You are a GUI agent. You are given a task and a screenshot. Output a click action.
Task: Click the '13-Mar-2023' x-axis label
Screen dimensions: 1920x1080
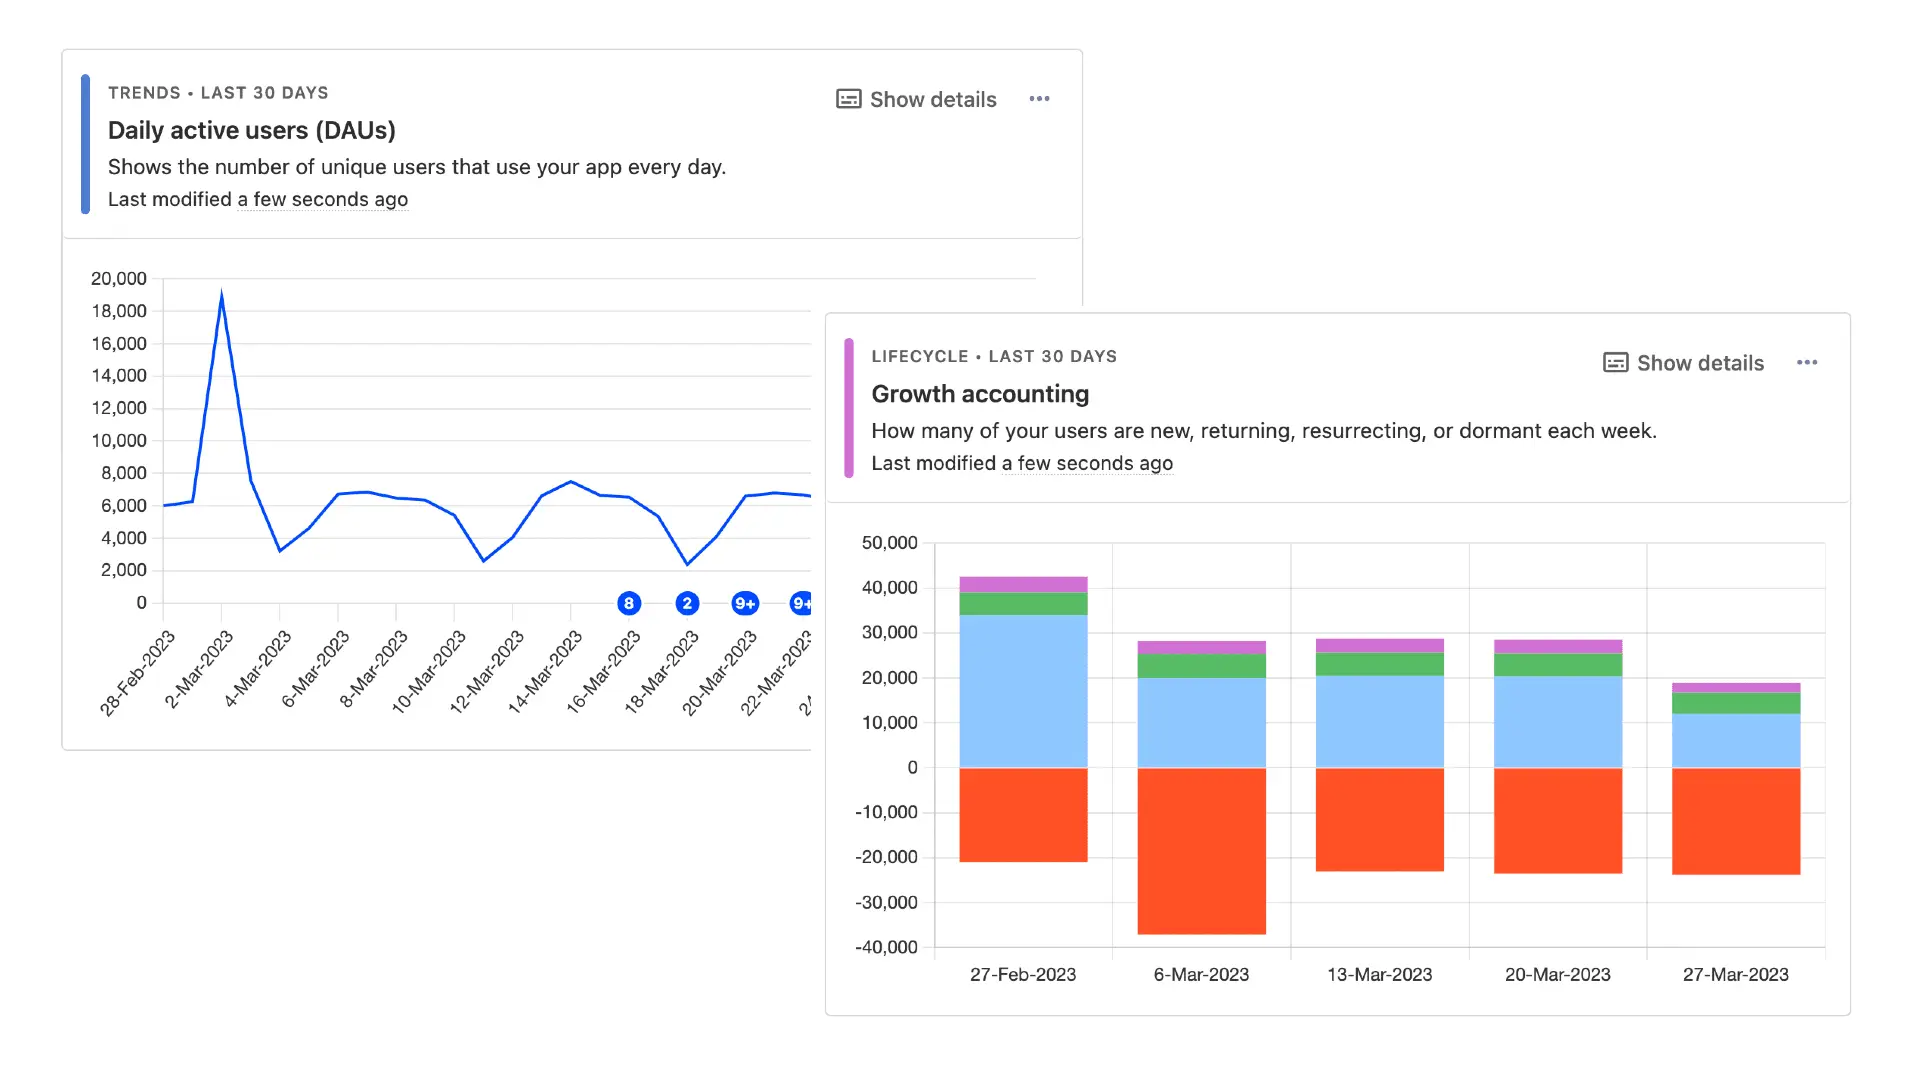pyautogui.click(x=1379, y=975)
